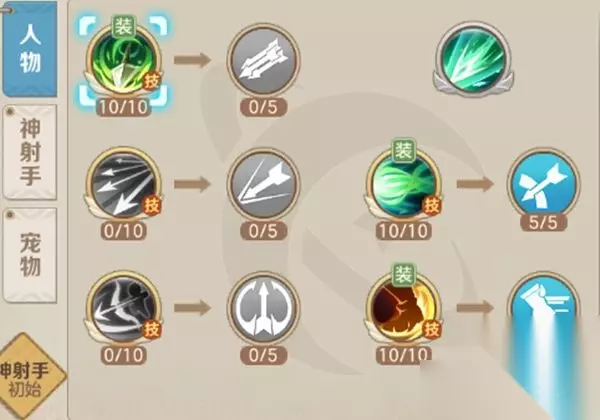600x420 pixels.
Task: Click the triple arrows passive skill icon
Action: point(263,60)
